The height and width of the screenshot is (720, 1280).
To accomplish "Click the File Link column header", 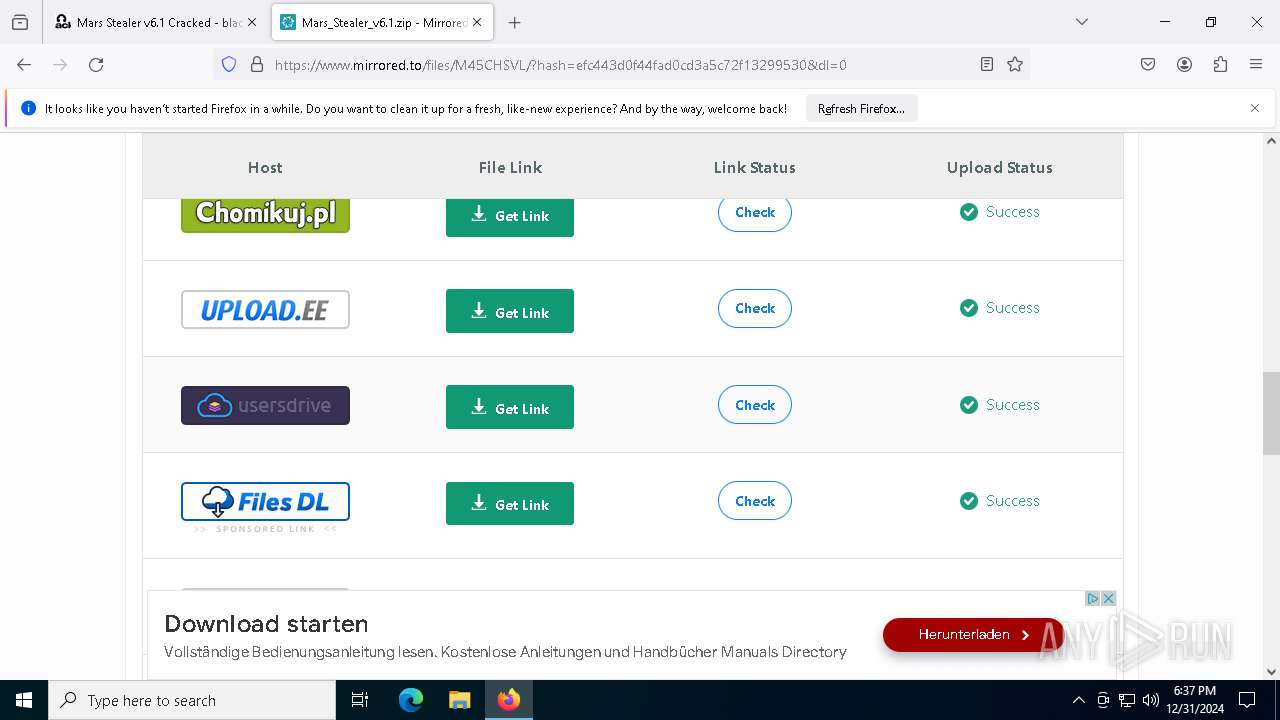I will tap(510, 167).
